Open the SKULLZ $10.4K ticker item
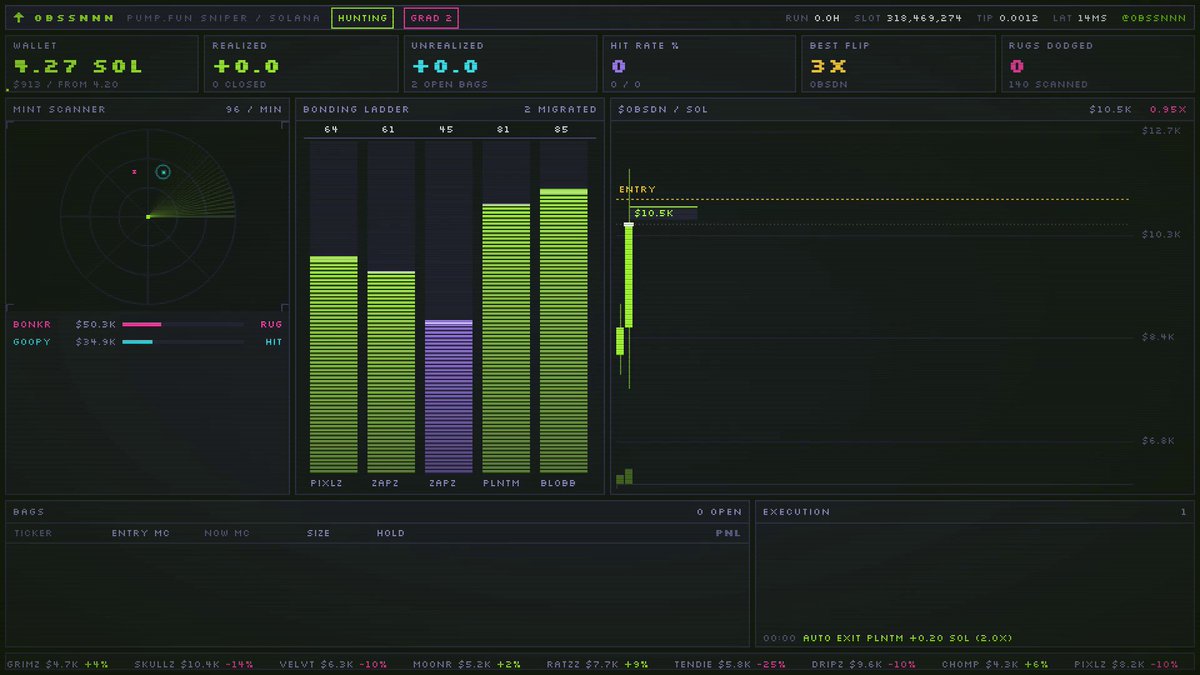This screenshot has height=675, width=1200. point(193,664)
